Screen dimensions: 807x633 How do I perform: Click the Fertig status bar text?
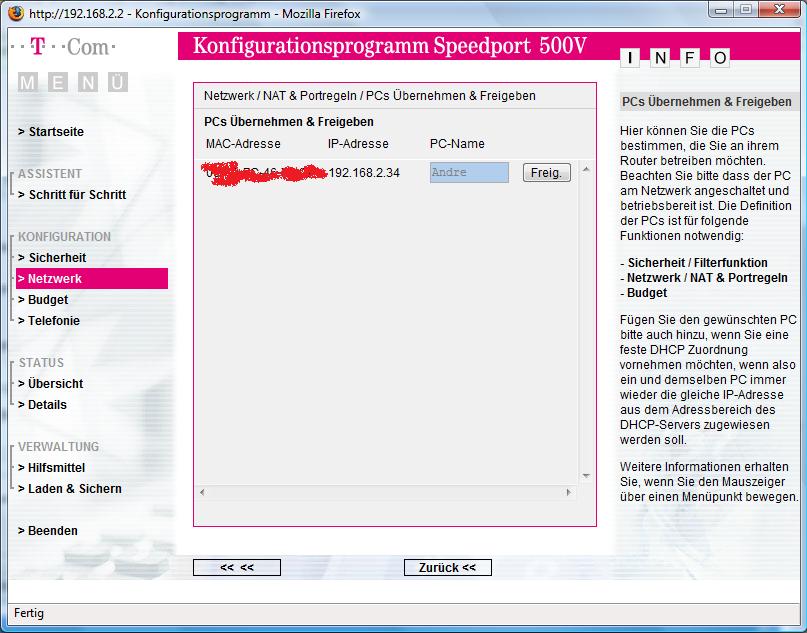point(29,613)
